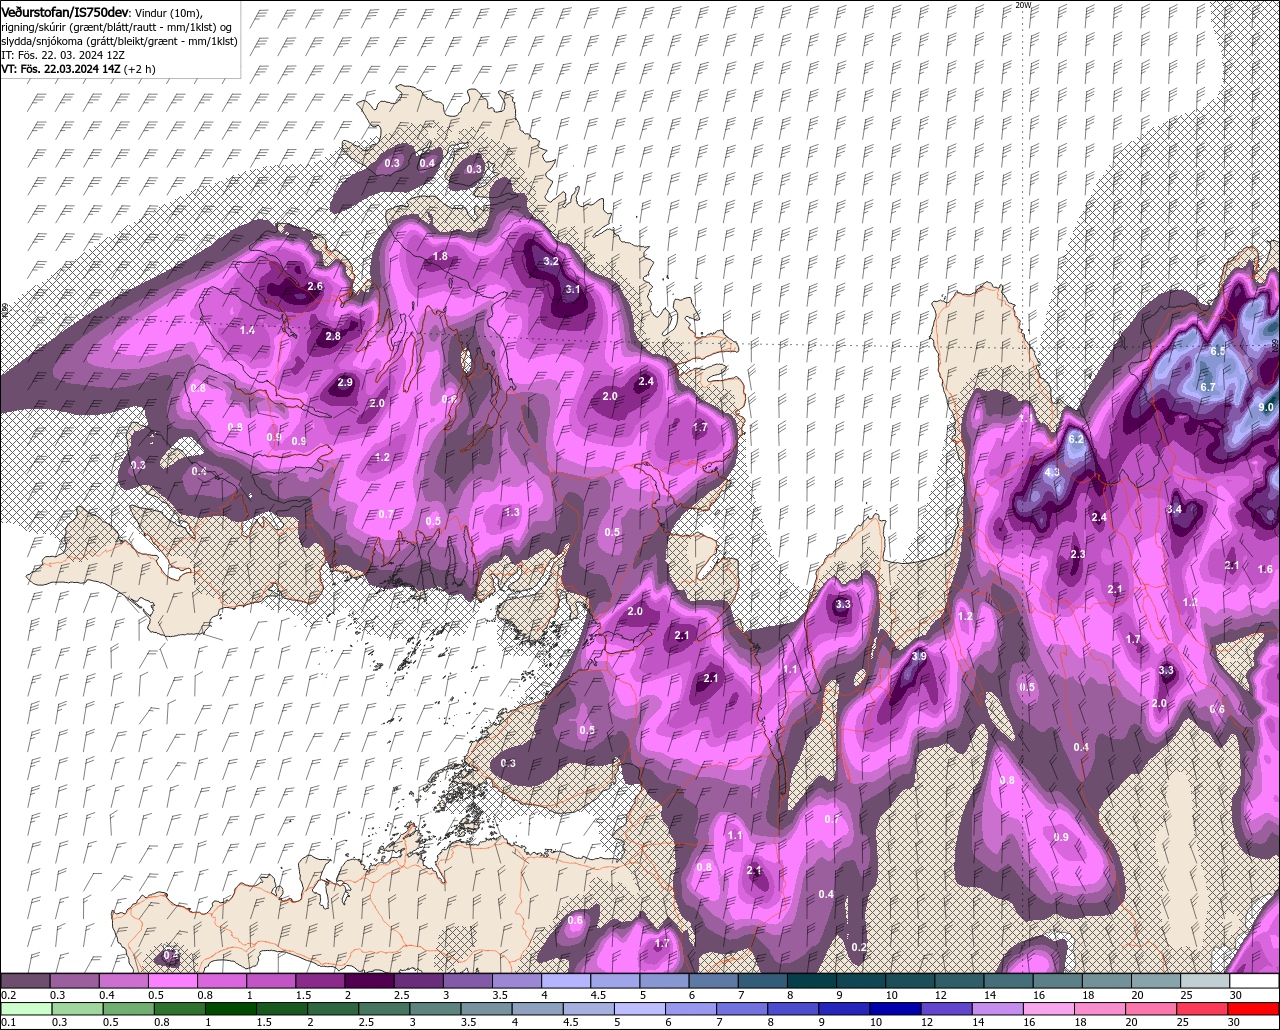Click the 4.3 value on the map
The image size is (1280, 1030).
click(x=1052, y=472)
